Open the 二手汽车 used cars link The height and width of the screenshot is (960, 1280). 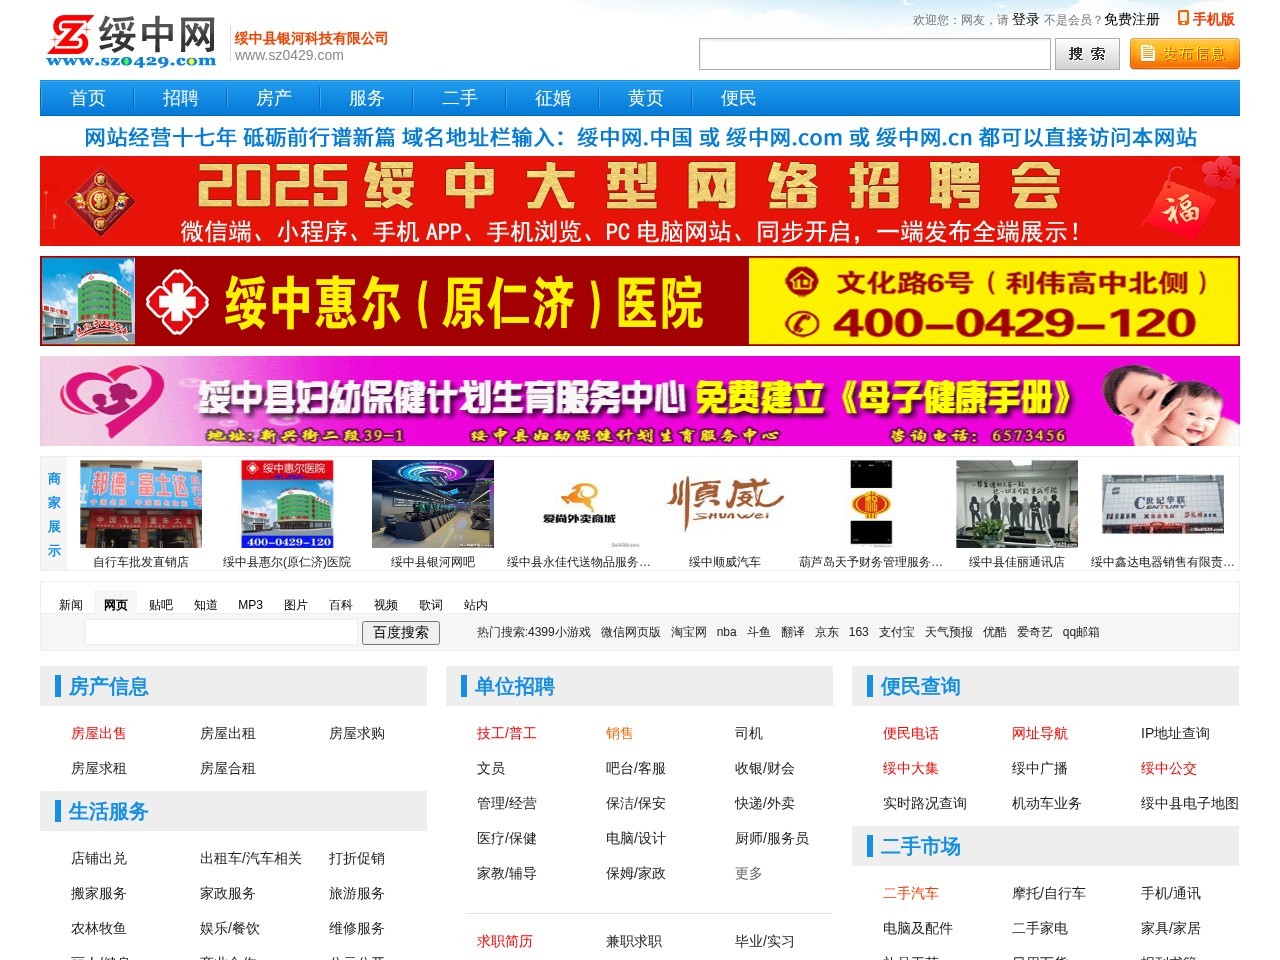point(909,893)
